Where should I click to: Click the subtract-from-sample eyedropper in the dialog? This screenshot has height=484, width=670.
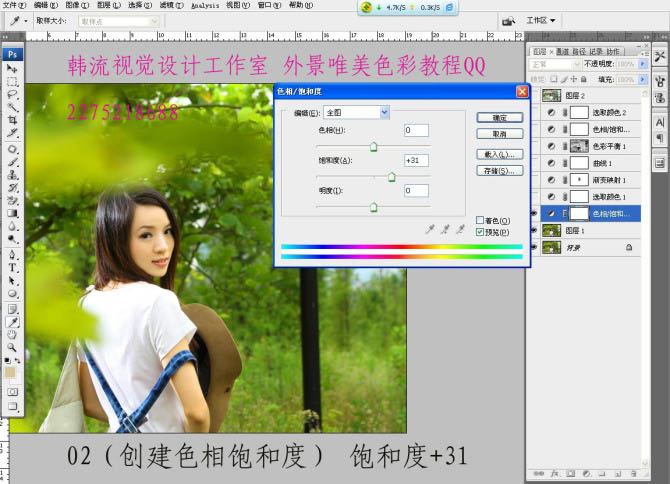point(460,229)
